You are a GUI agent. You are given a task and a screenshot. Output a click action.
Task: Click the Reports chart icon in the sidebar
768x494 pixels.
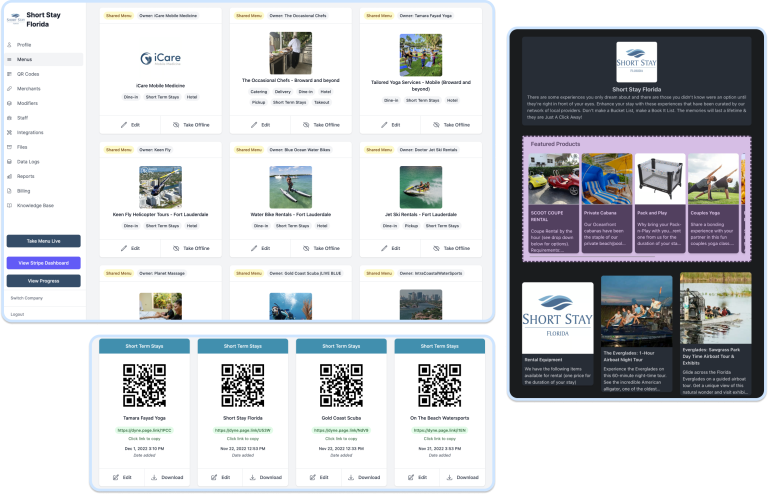[x=9, y=176]
